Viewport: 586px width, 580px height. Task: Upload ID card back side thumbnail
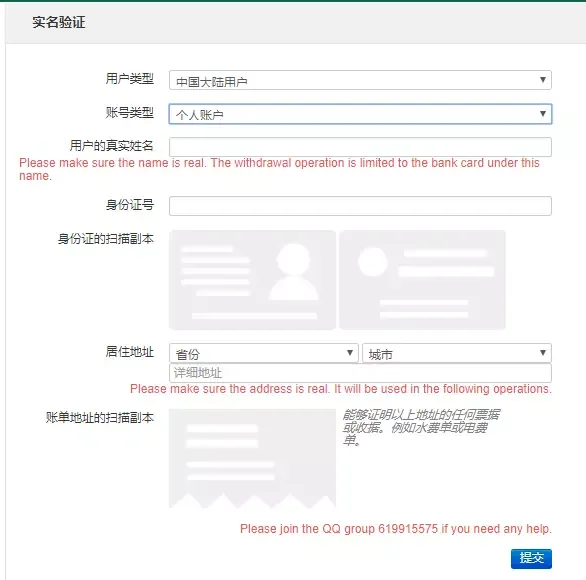(x=422, y=280)
